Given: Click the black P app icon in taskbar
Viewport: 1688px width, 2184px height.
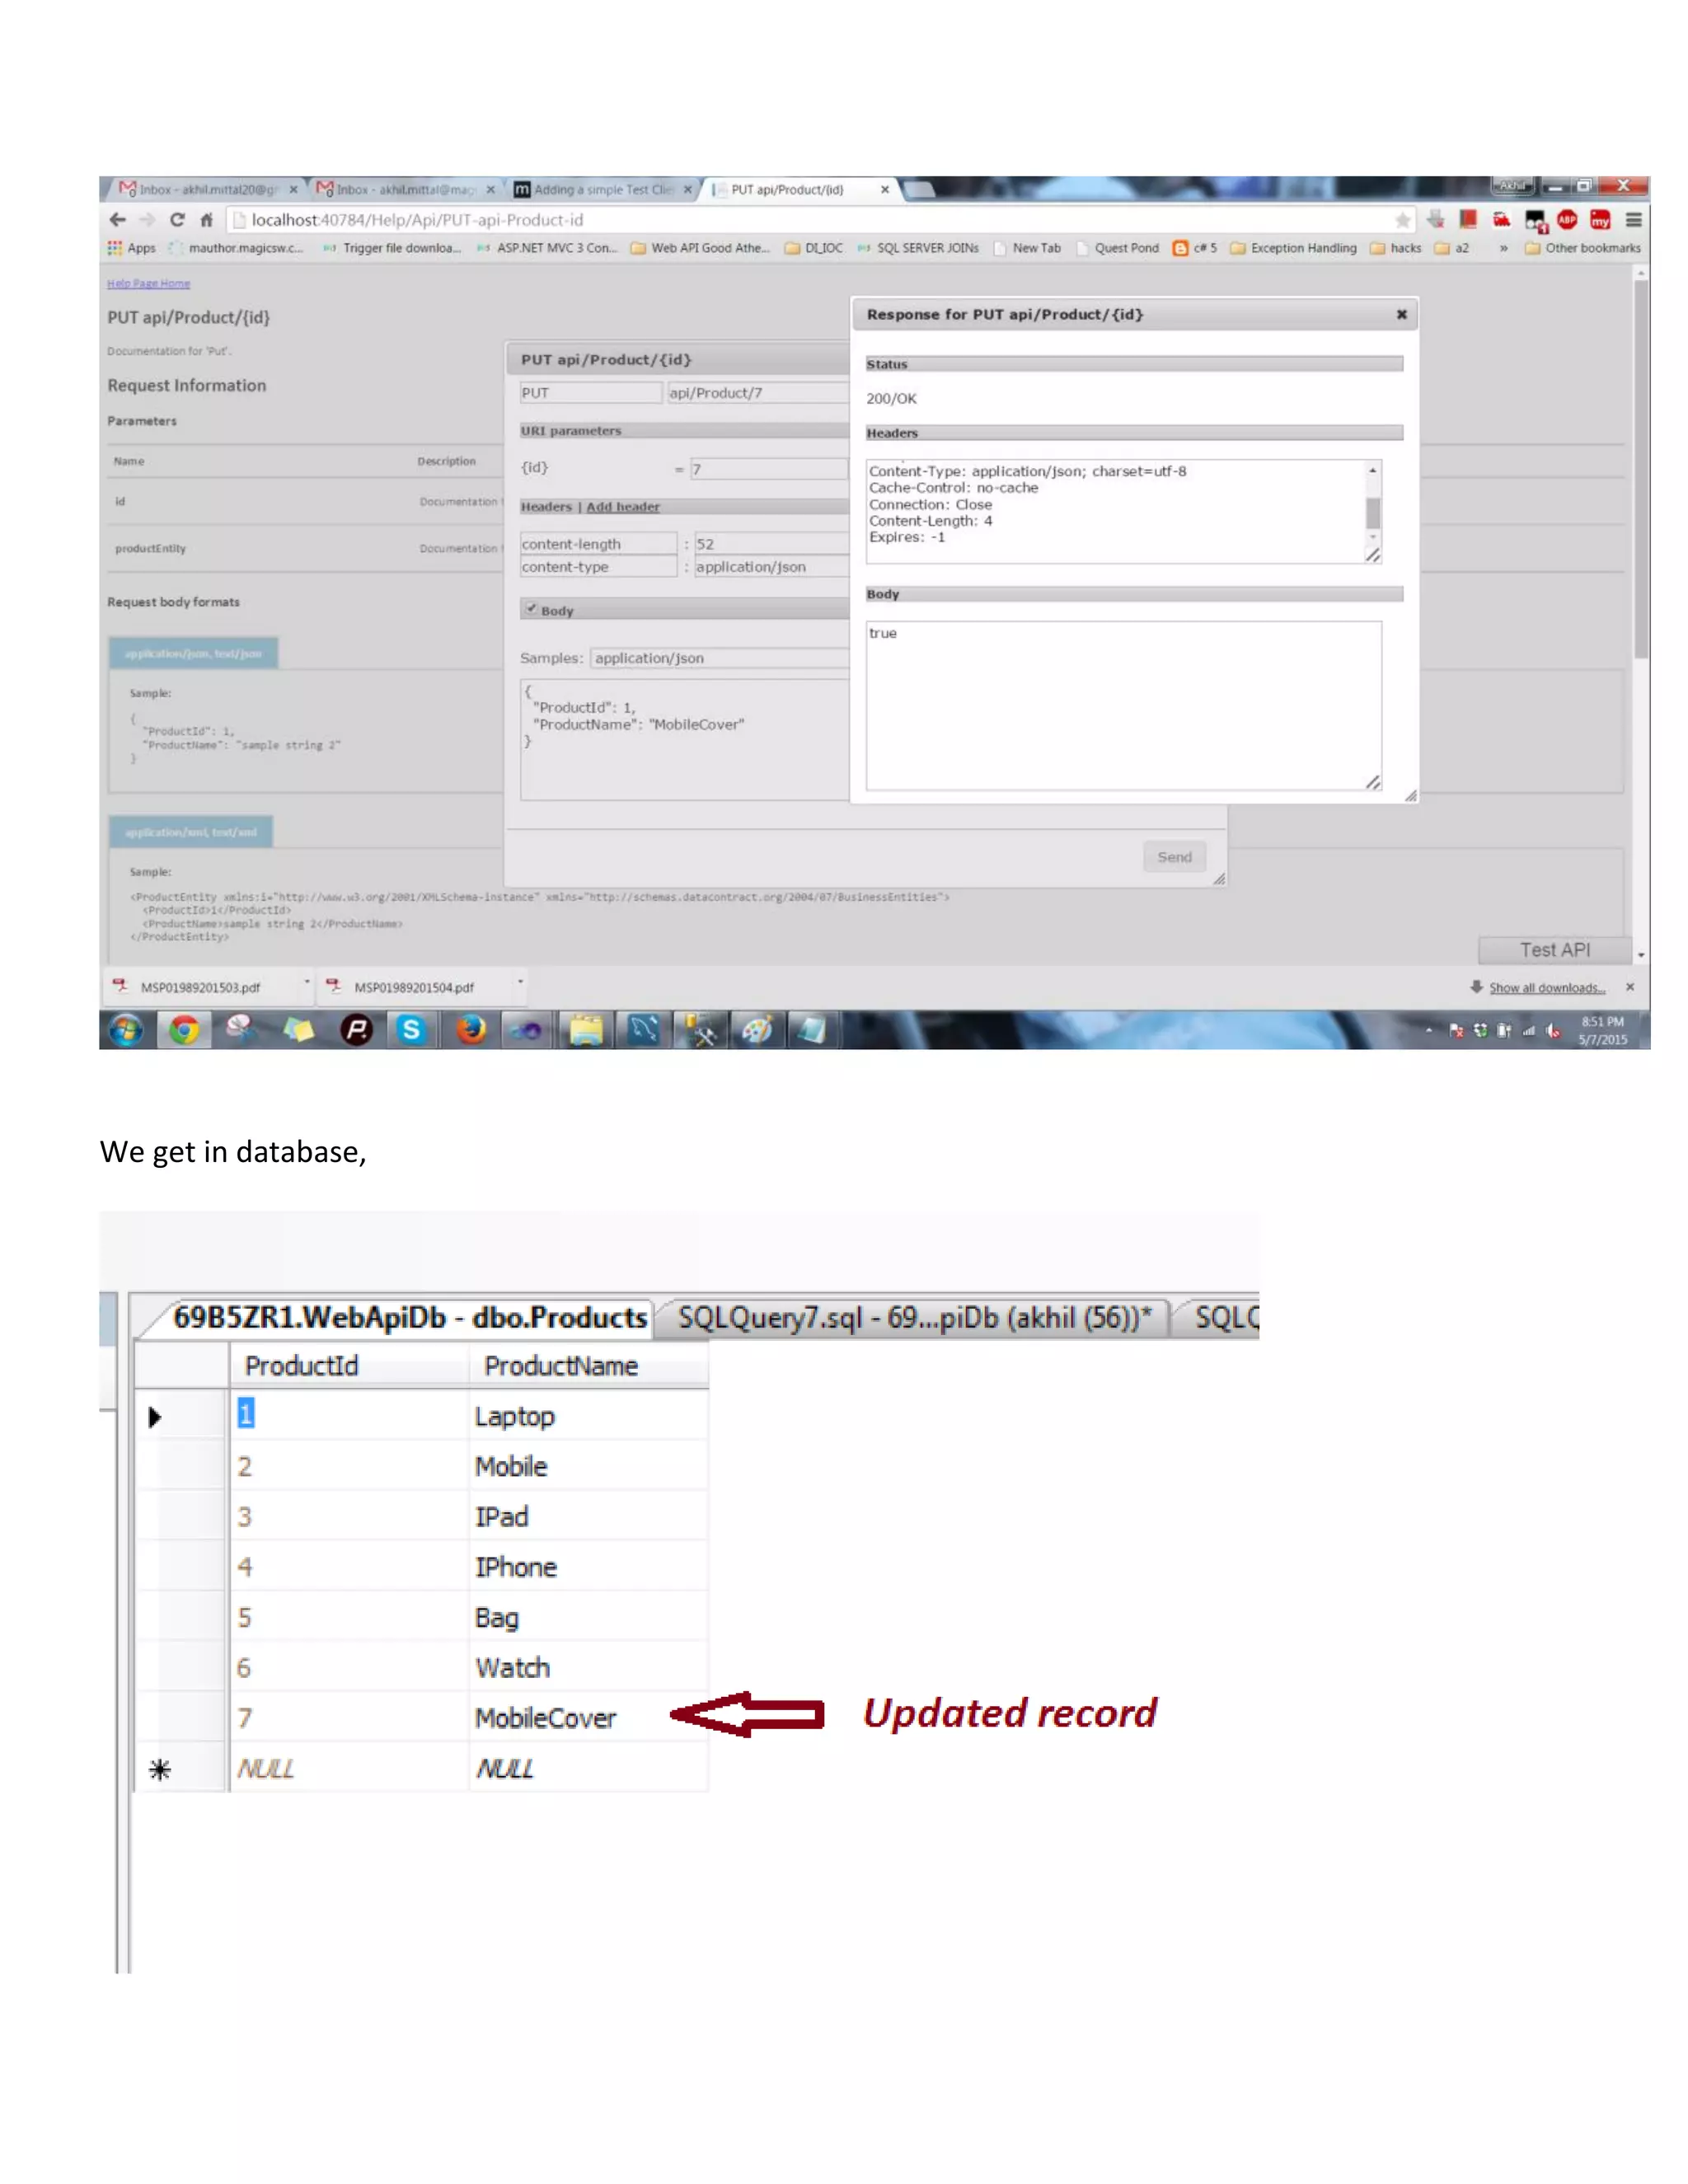Looking at the screenshot, I should coord(356,1030).
